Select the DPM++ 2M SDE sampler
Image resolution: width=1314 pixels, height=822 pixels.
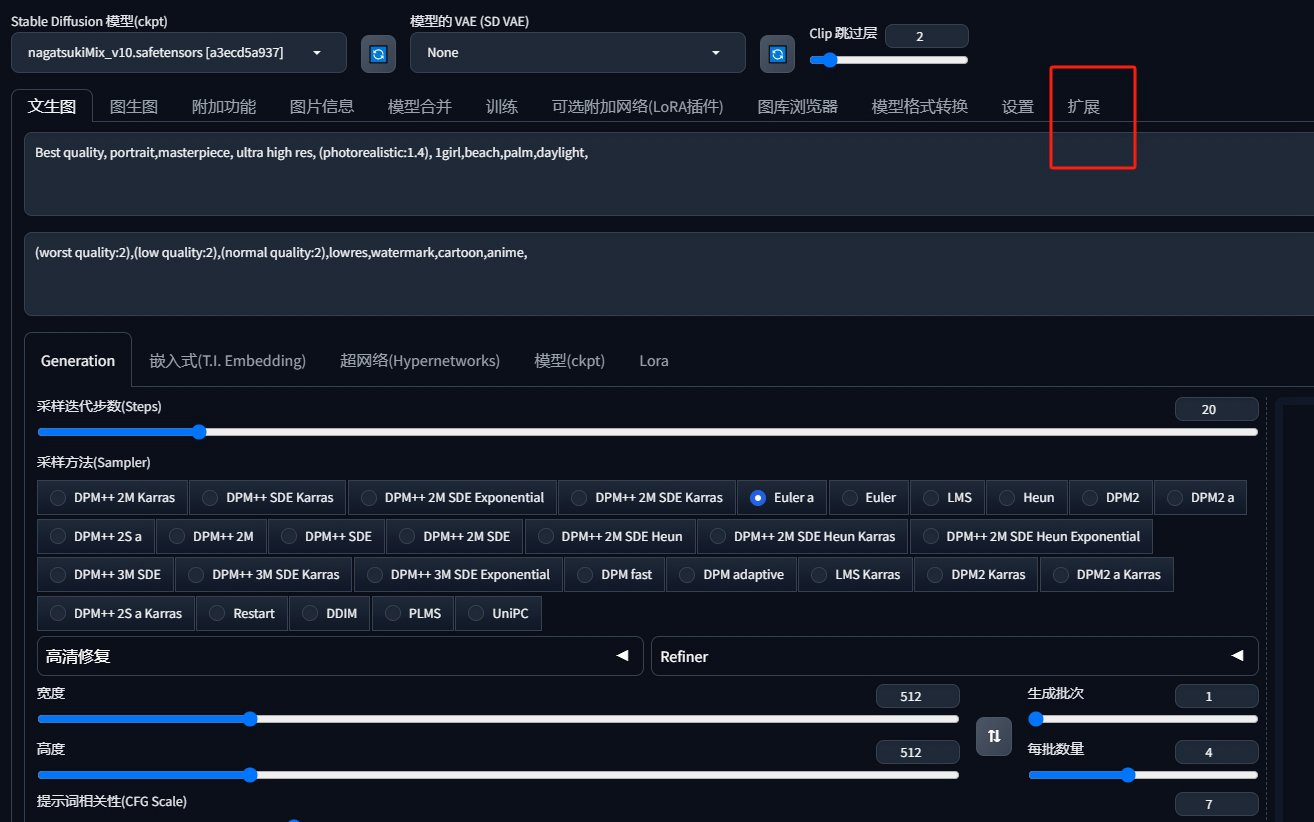tap(454, 536)
